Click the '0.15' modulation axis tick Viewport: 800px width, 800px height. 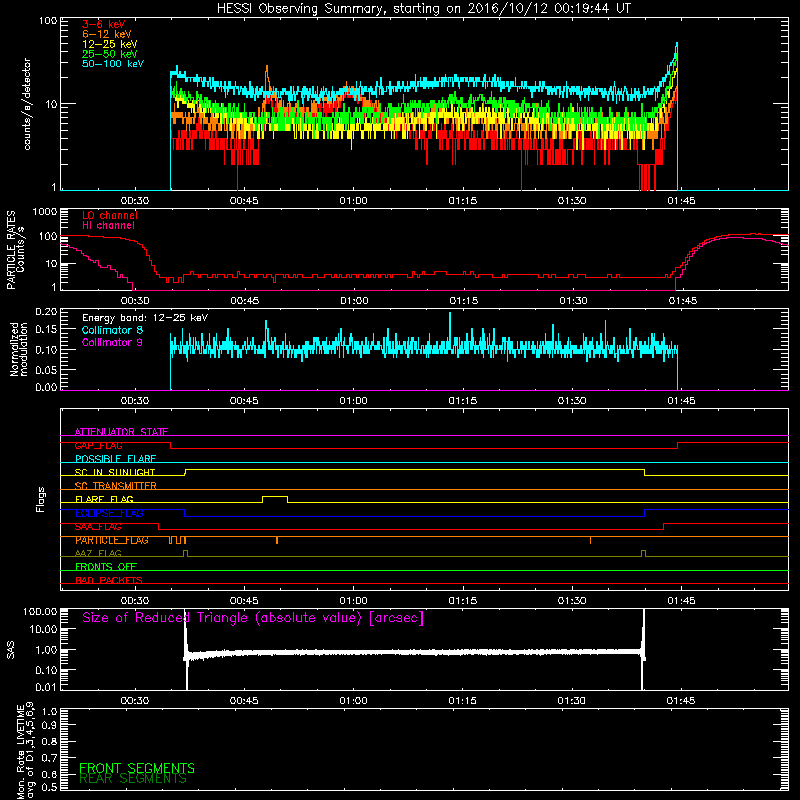click(45, 330)
